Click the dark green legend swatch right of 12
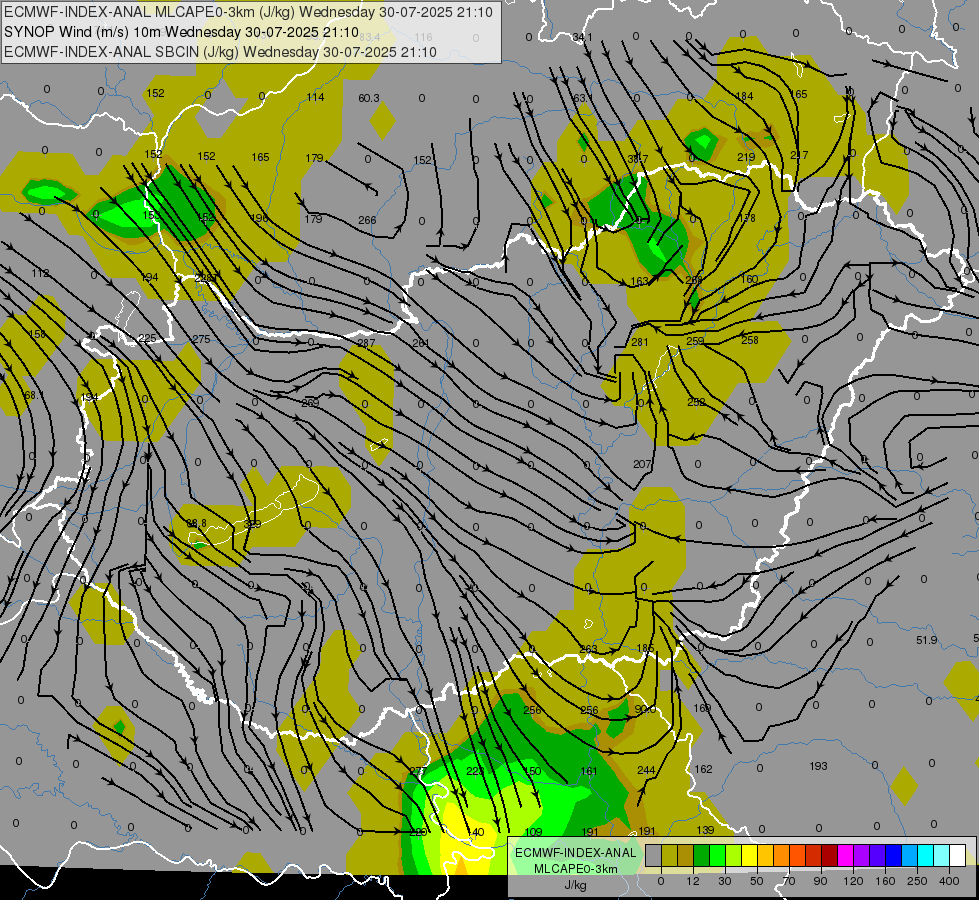This screenshot has width=979, height=900. 702,855
